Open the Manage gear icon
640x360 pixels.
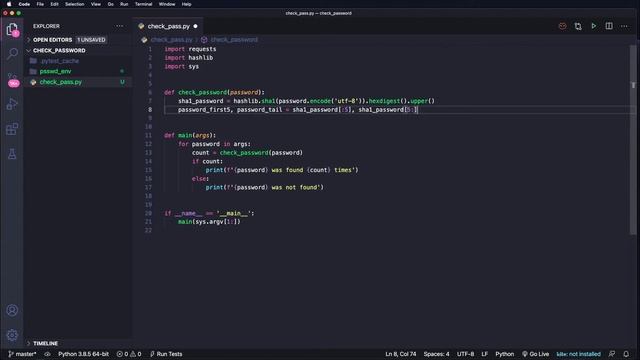click(x=12, y=335)
